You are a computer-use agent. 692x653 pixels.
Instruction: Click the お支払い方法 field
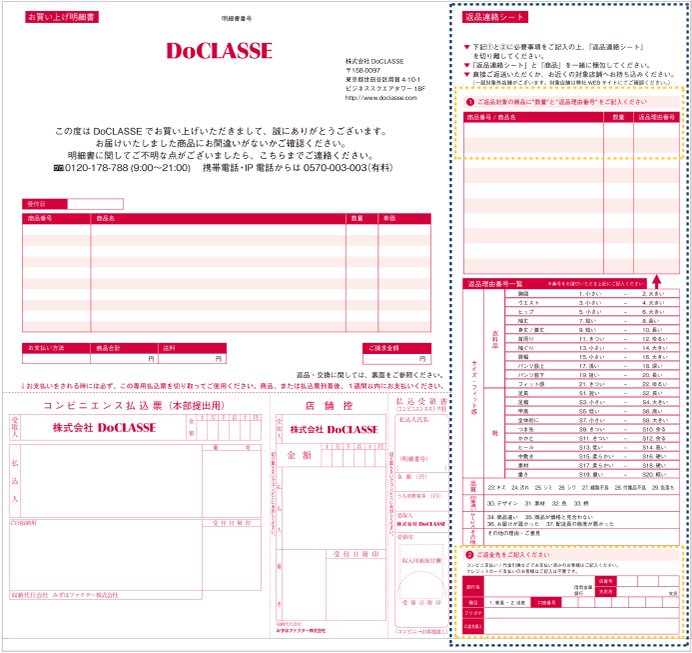coord(56,359)
